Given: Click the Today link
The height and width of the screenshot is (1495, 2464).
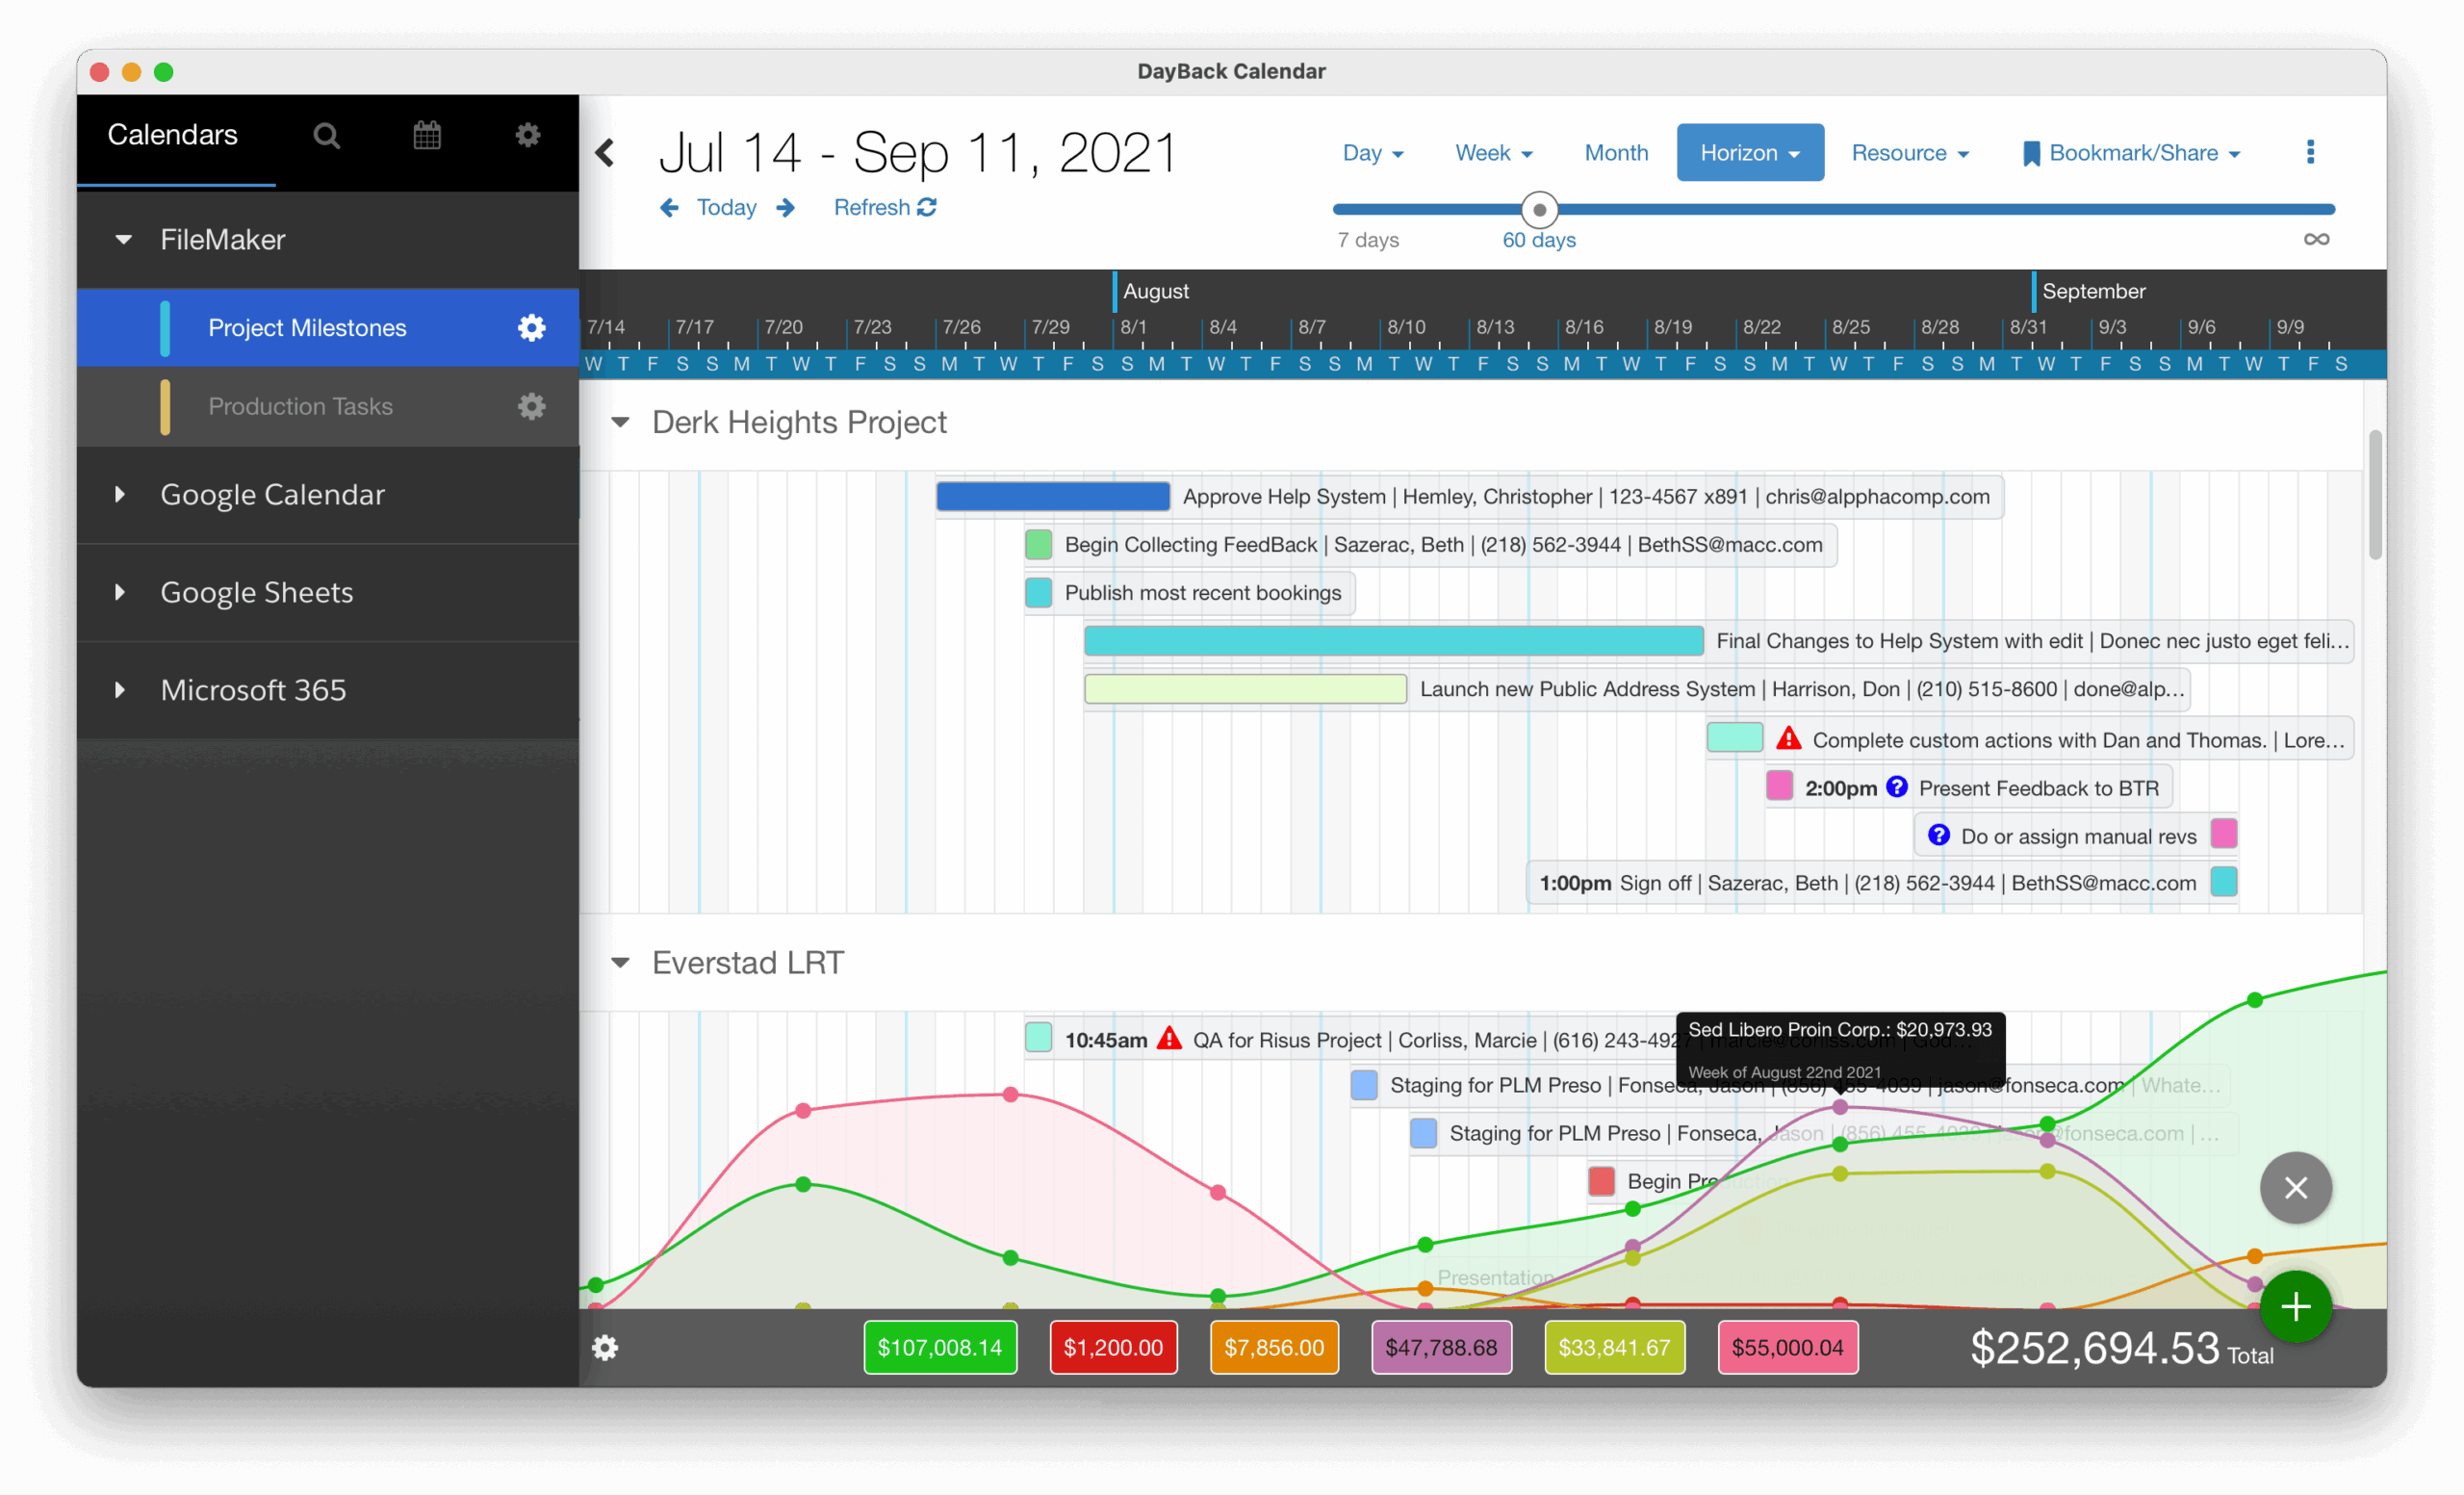Looking at the screenshot, I should pyautogui.click(x=726, y=208).
